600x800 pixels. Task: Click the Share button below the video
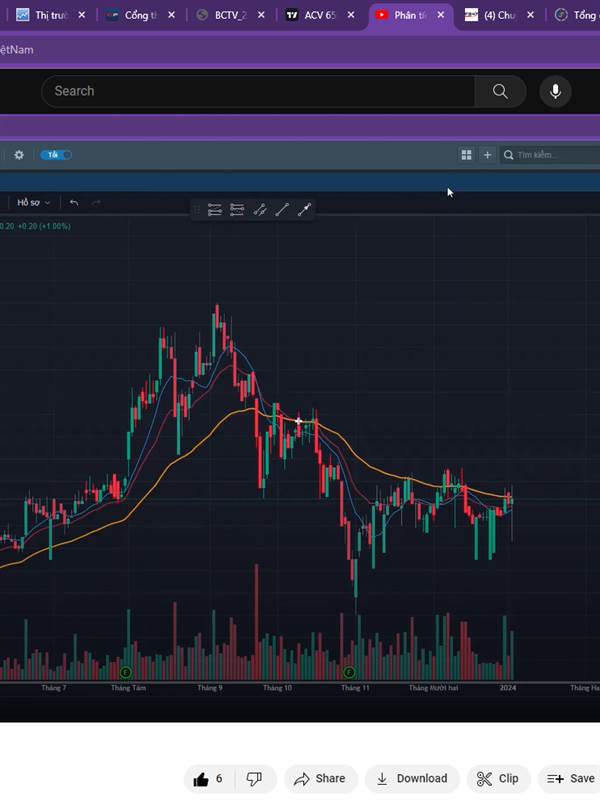click(x=319, y=778)
